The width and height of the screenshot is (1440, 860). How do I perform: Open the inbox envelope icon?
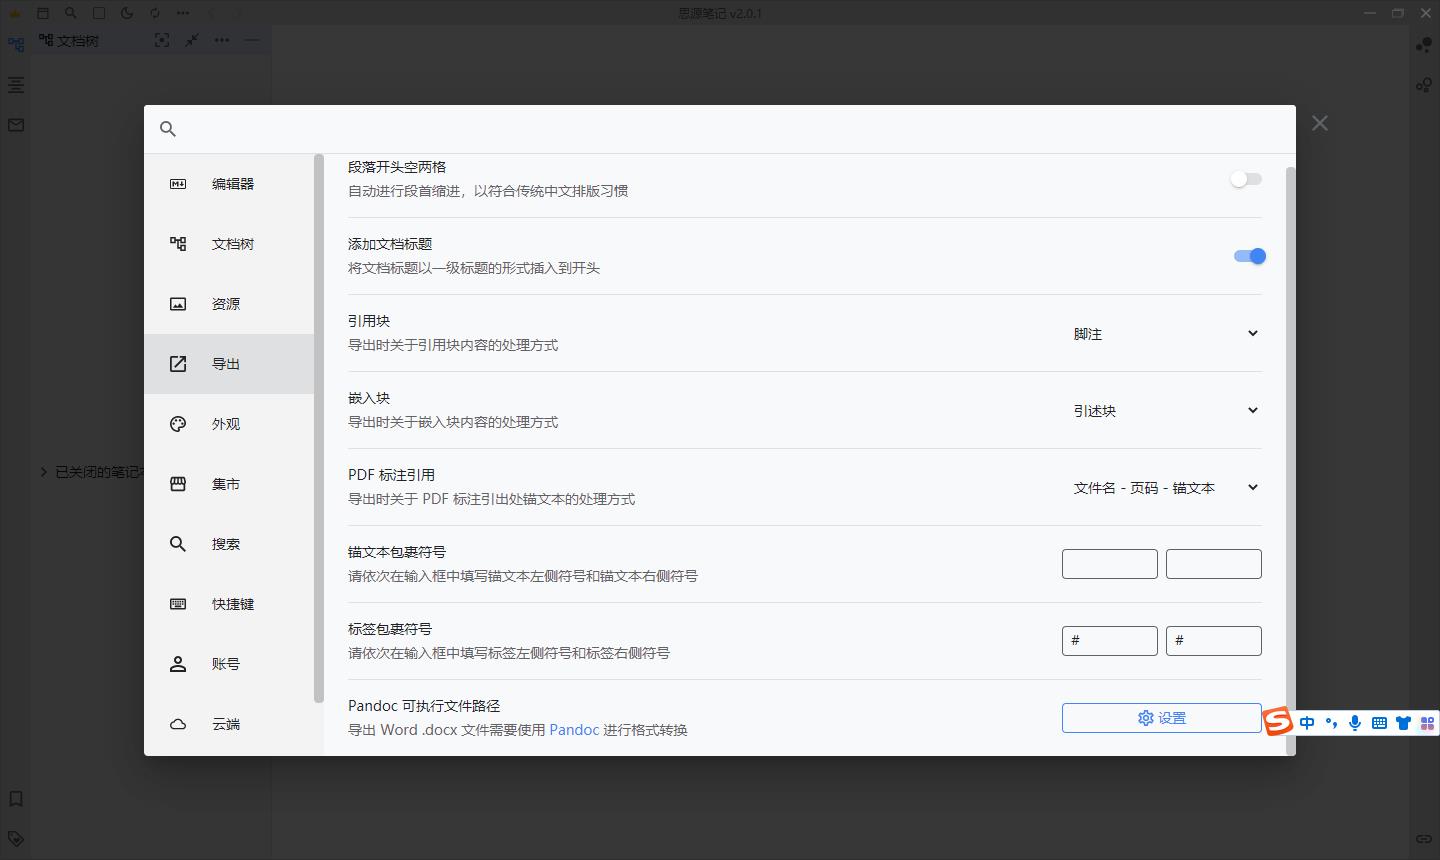pyautogui.click(x=15, y=124)
